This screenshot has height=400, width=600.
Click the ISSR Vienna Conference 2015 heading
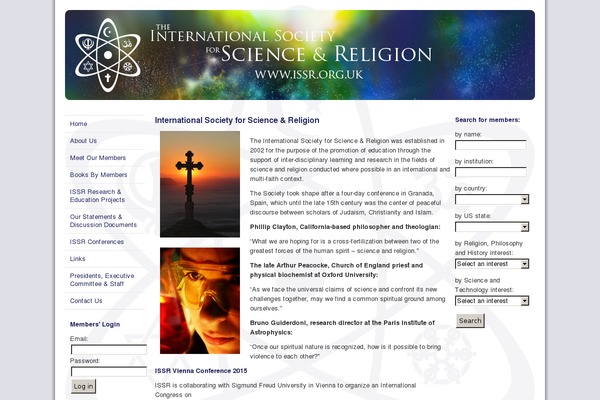201,371
